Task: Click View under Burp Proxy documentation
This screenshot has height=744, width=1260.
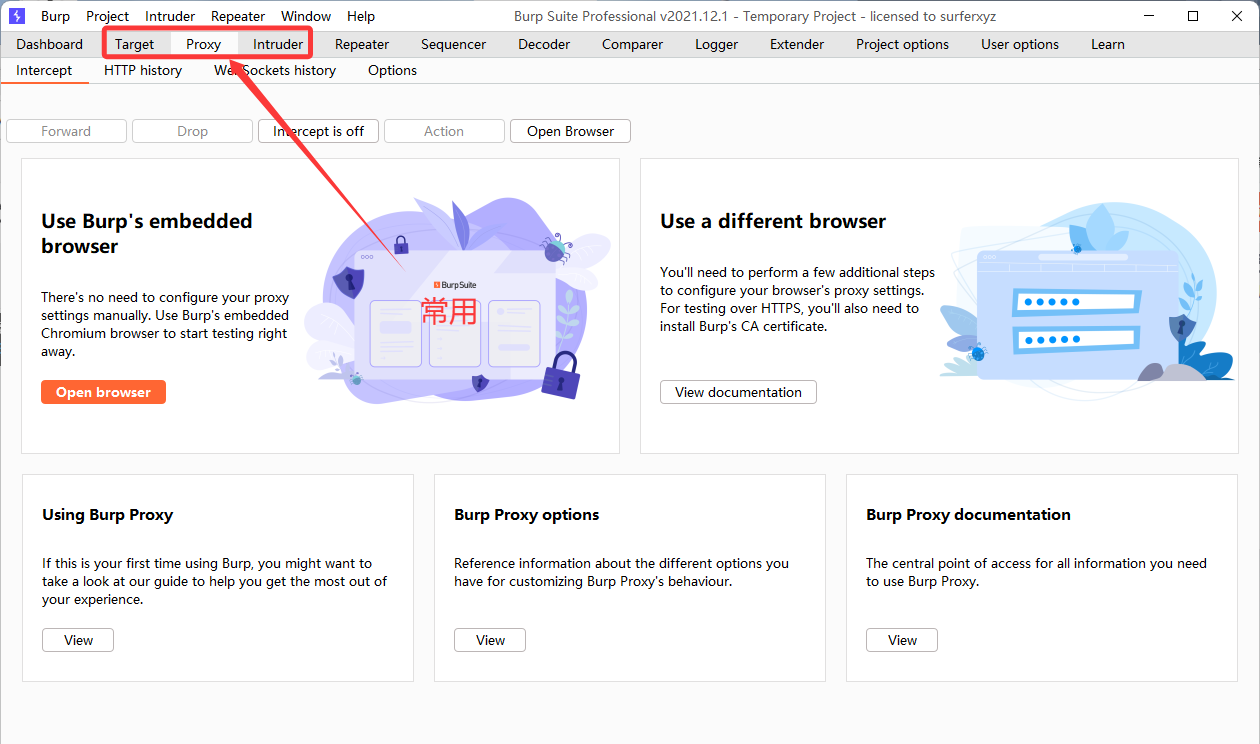Action: pos(902,640)
